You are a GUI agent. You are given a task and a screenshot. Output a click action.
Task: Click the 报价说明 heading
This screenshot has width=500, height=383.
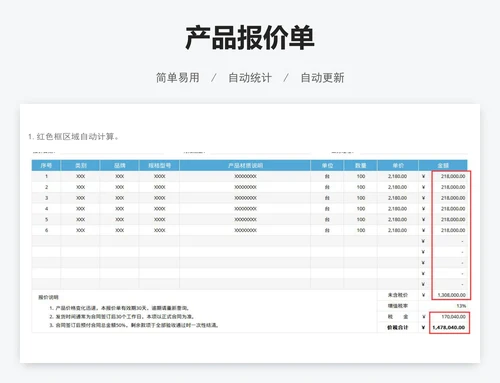48,297
